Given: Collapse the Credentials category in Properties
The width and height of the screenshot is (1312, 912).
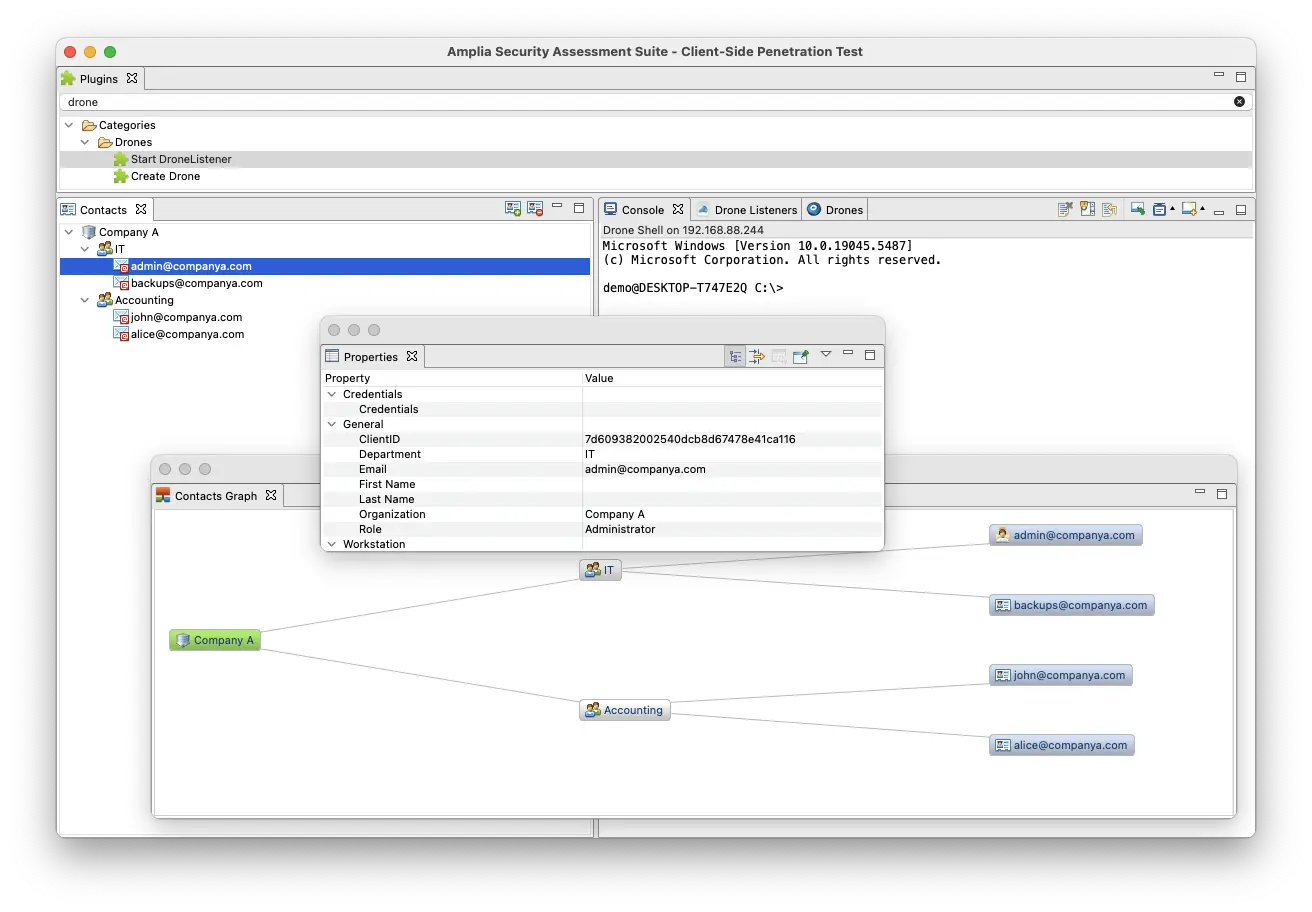Looking at the screenshot, I should click(332, 394).
